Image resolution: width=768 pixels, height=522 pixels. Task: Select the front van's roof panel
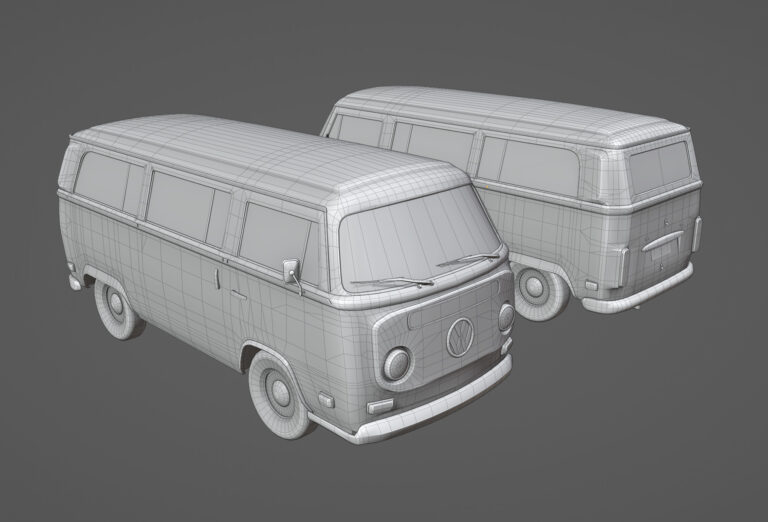pos(264,154)
